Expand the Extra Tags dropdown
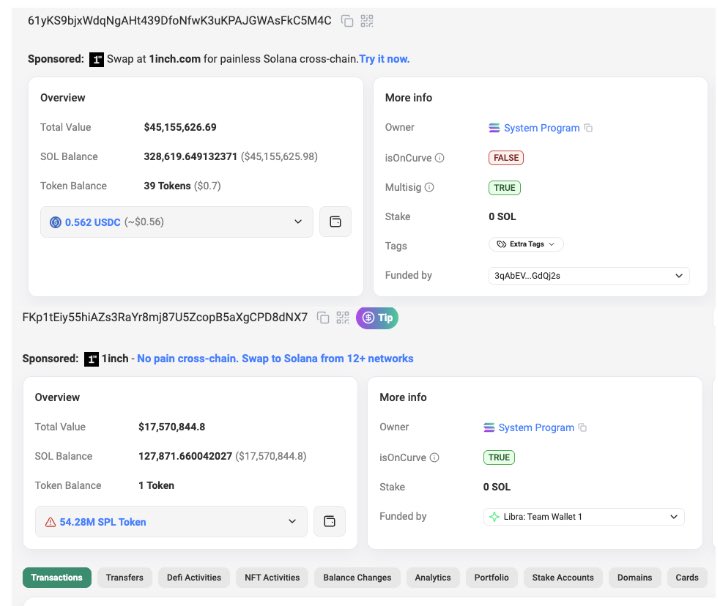Image resolution: width=718 pixels, height=606 pixels. (x=526, y=244)
